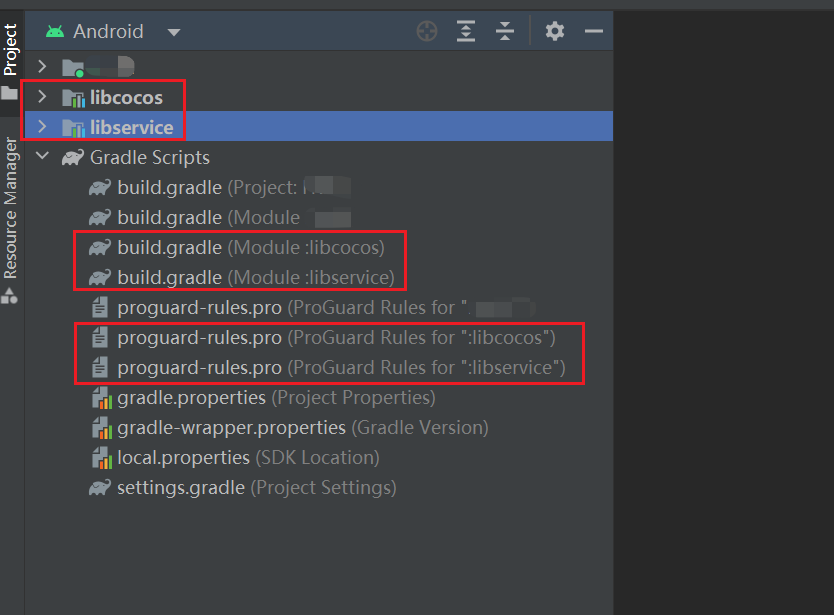The image size is (834, 615).
Task: Select the gradle.properties file
Action: pyautogui.click(x=191, y=397)
